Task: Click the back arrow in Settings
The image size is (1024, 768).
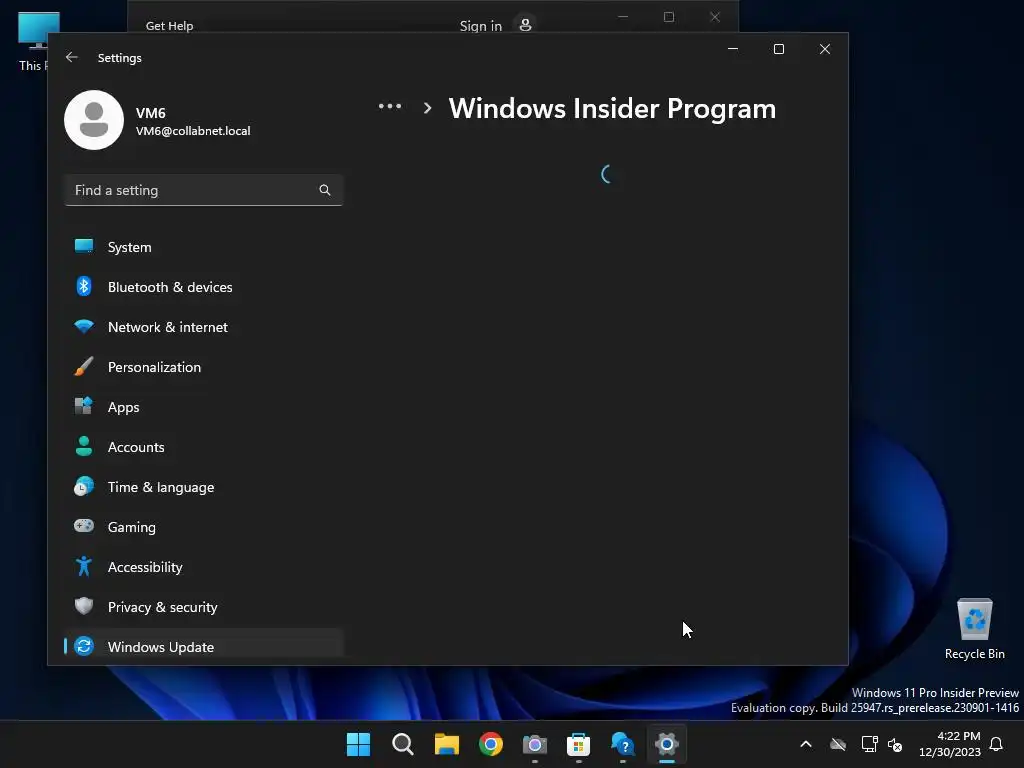Action: tap(72, 57)
